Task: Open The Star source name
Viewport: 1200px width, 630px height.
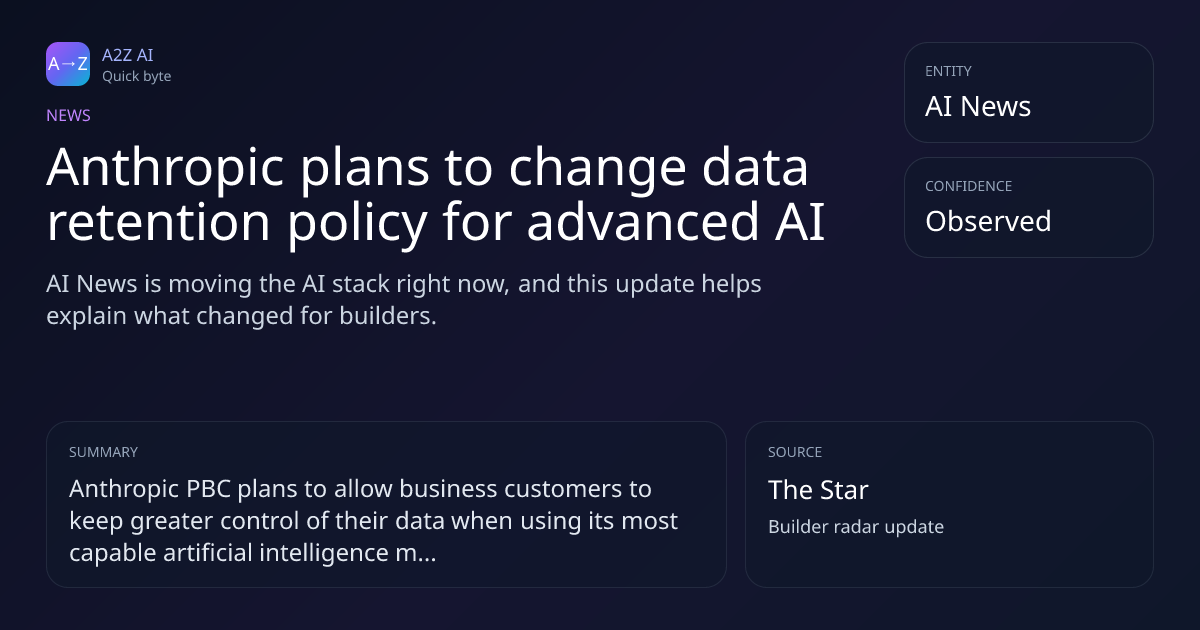Action: (818, 490)
